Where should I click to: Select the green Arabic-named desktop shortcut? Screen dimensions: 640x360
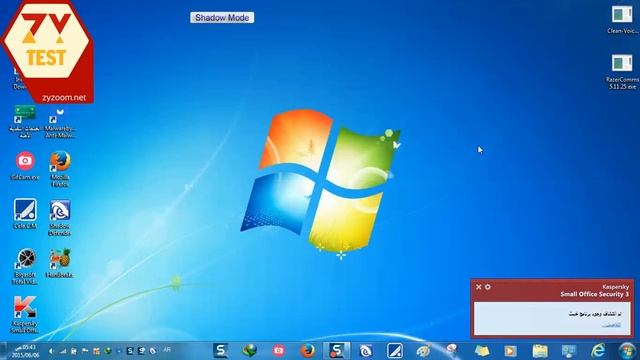coord(25,122)
